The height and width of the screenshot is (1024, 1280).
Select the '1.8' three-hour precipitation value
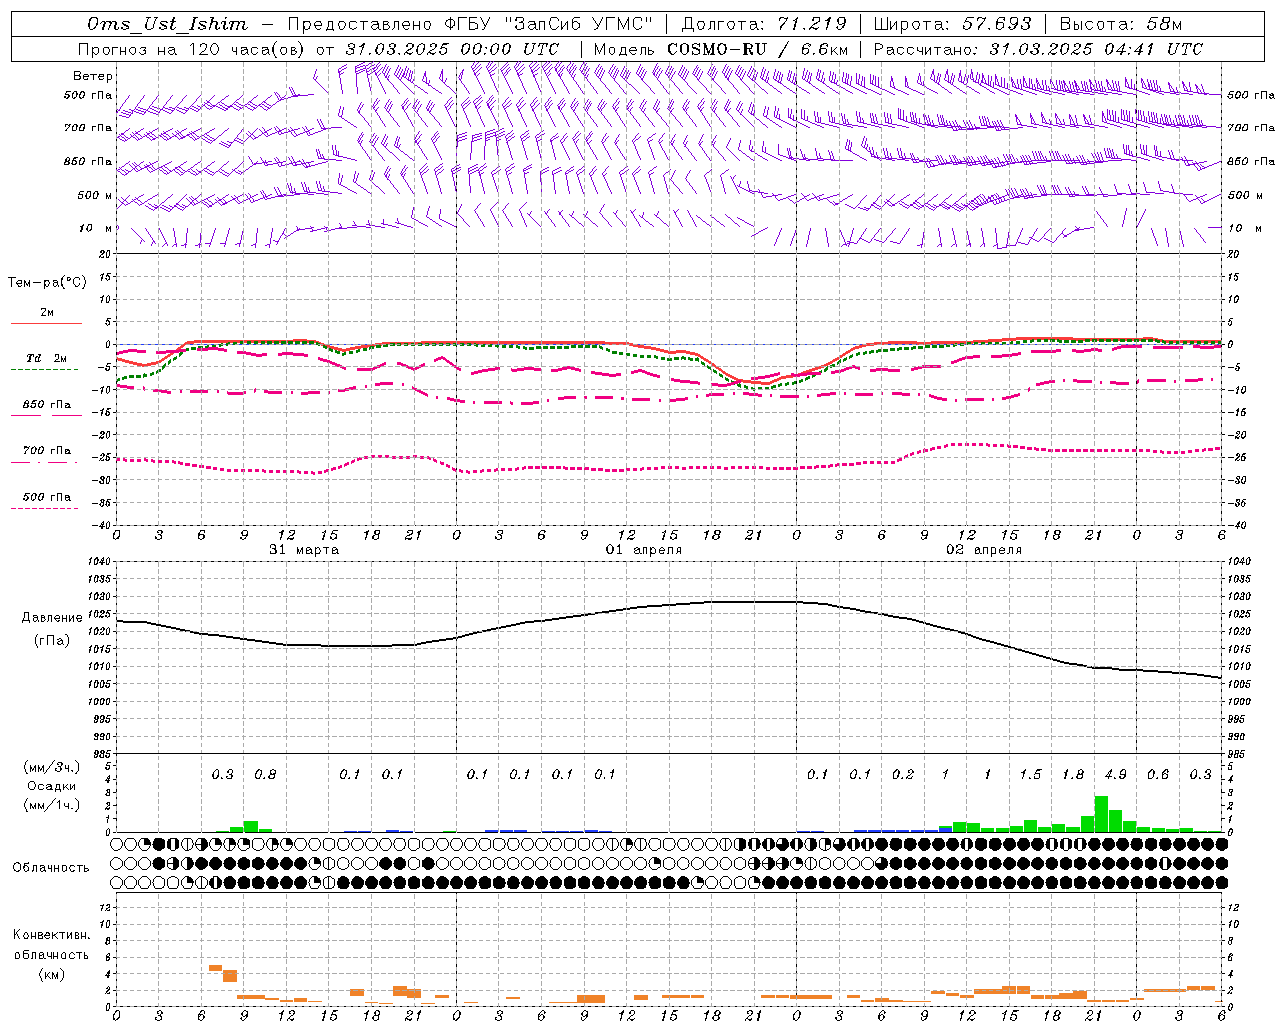(1073, 775)
